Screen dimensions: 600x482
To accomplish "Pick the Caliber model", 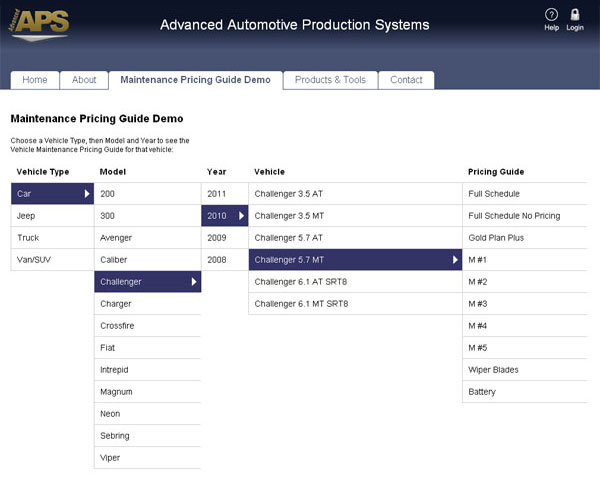I will (x=148, y=260).
